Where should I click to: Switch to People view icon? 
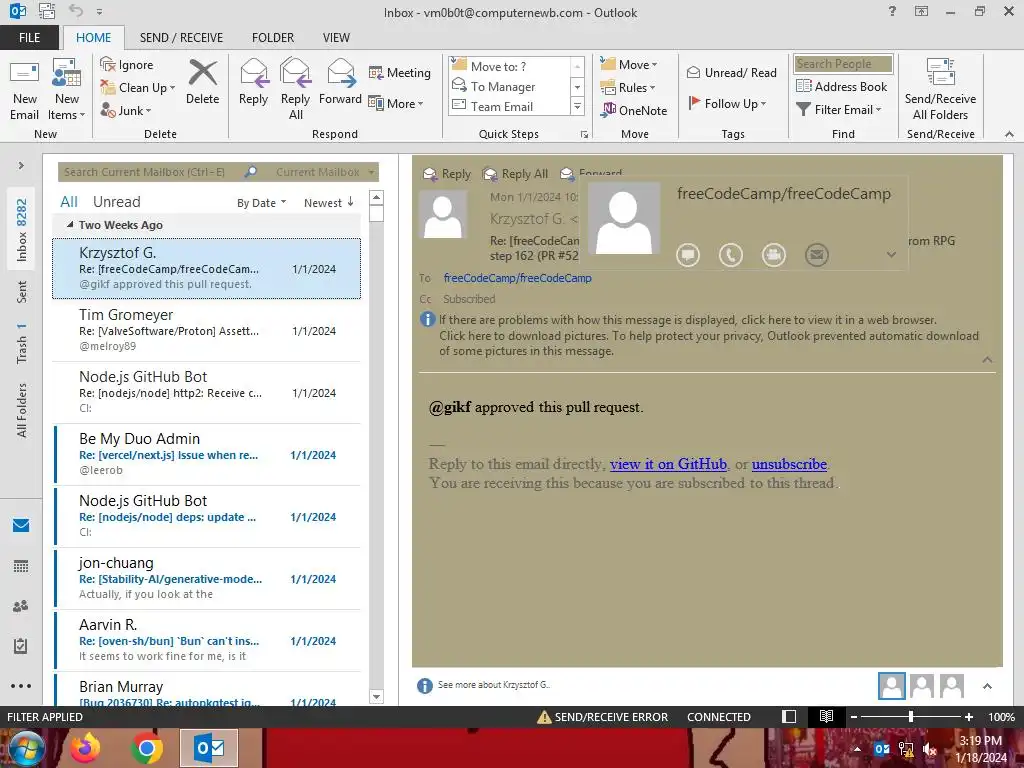21,606
